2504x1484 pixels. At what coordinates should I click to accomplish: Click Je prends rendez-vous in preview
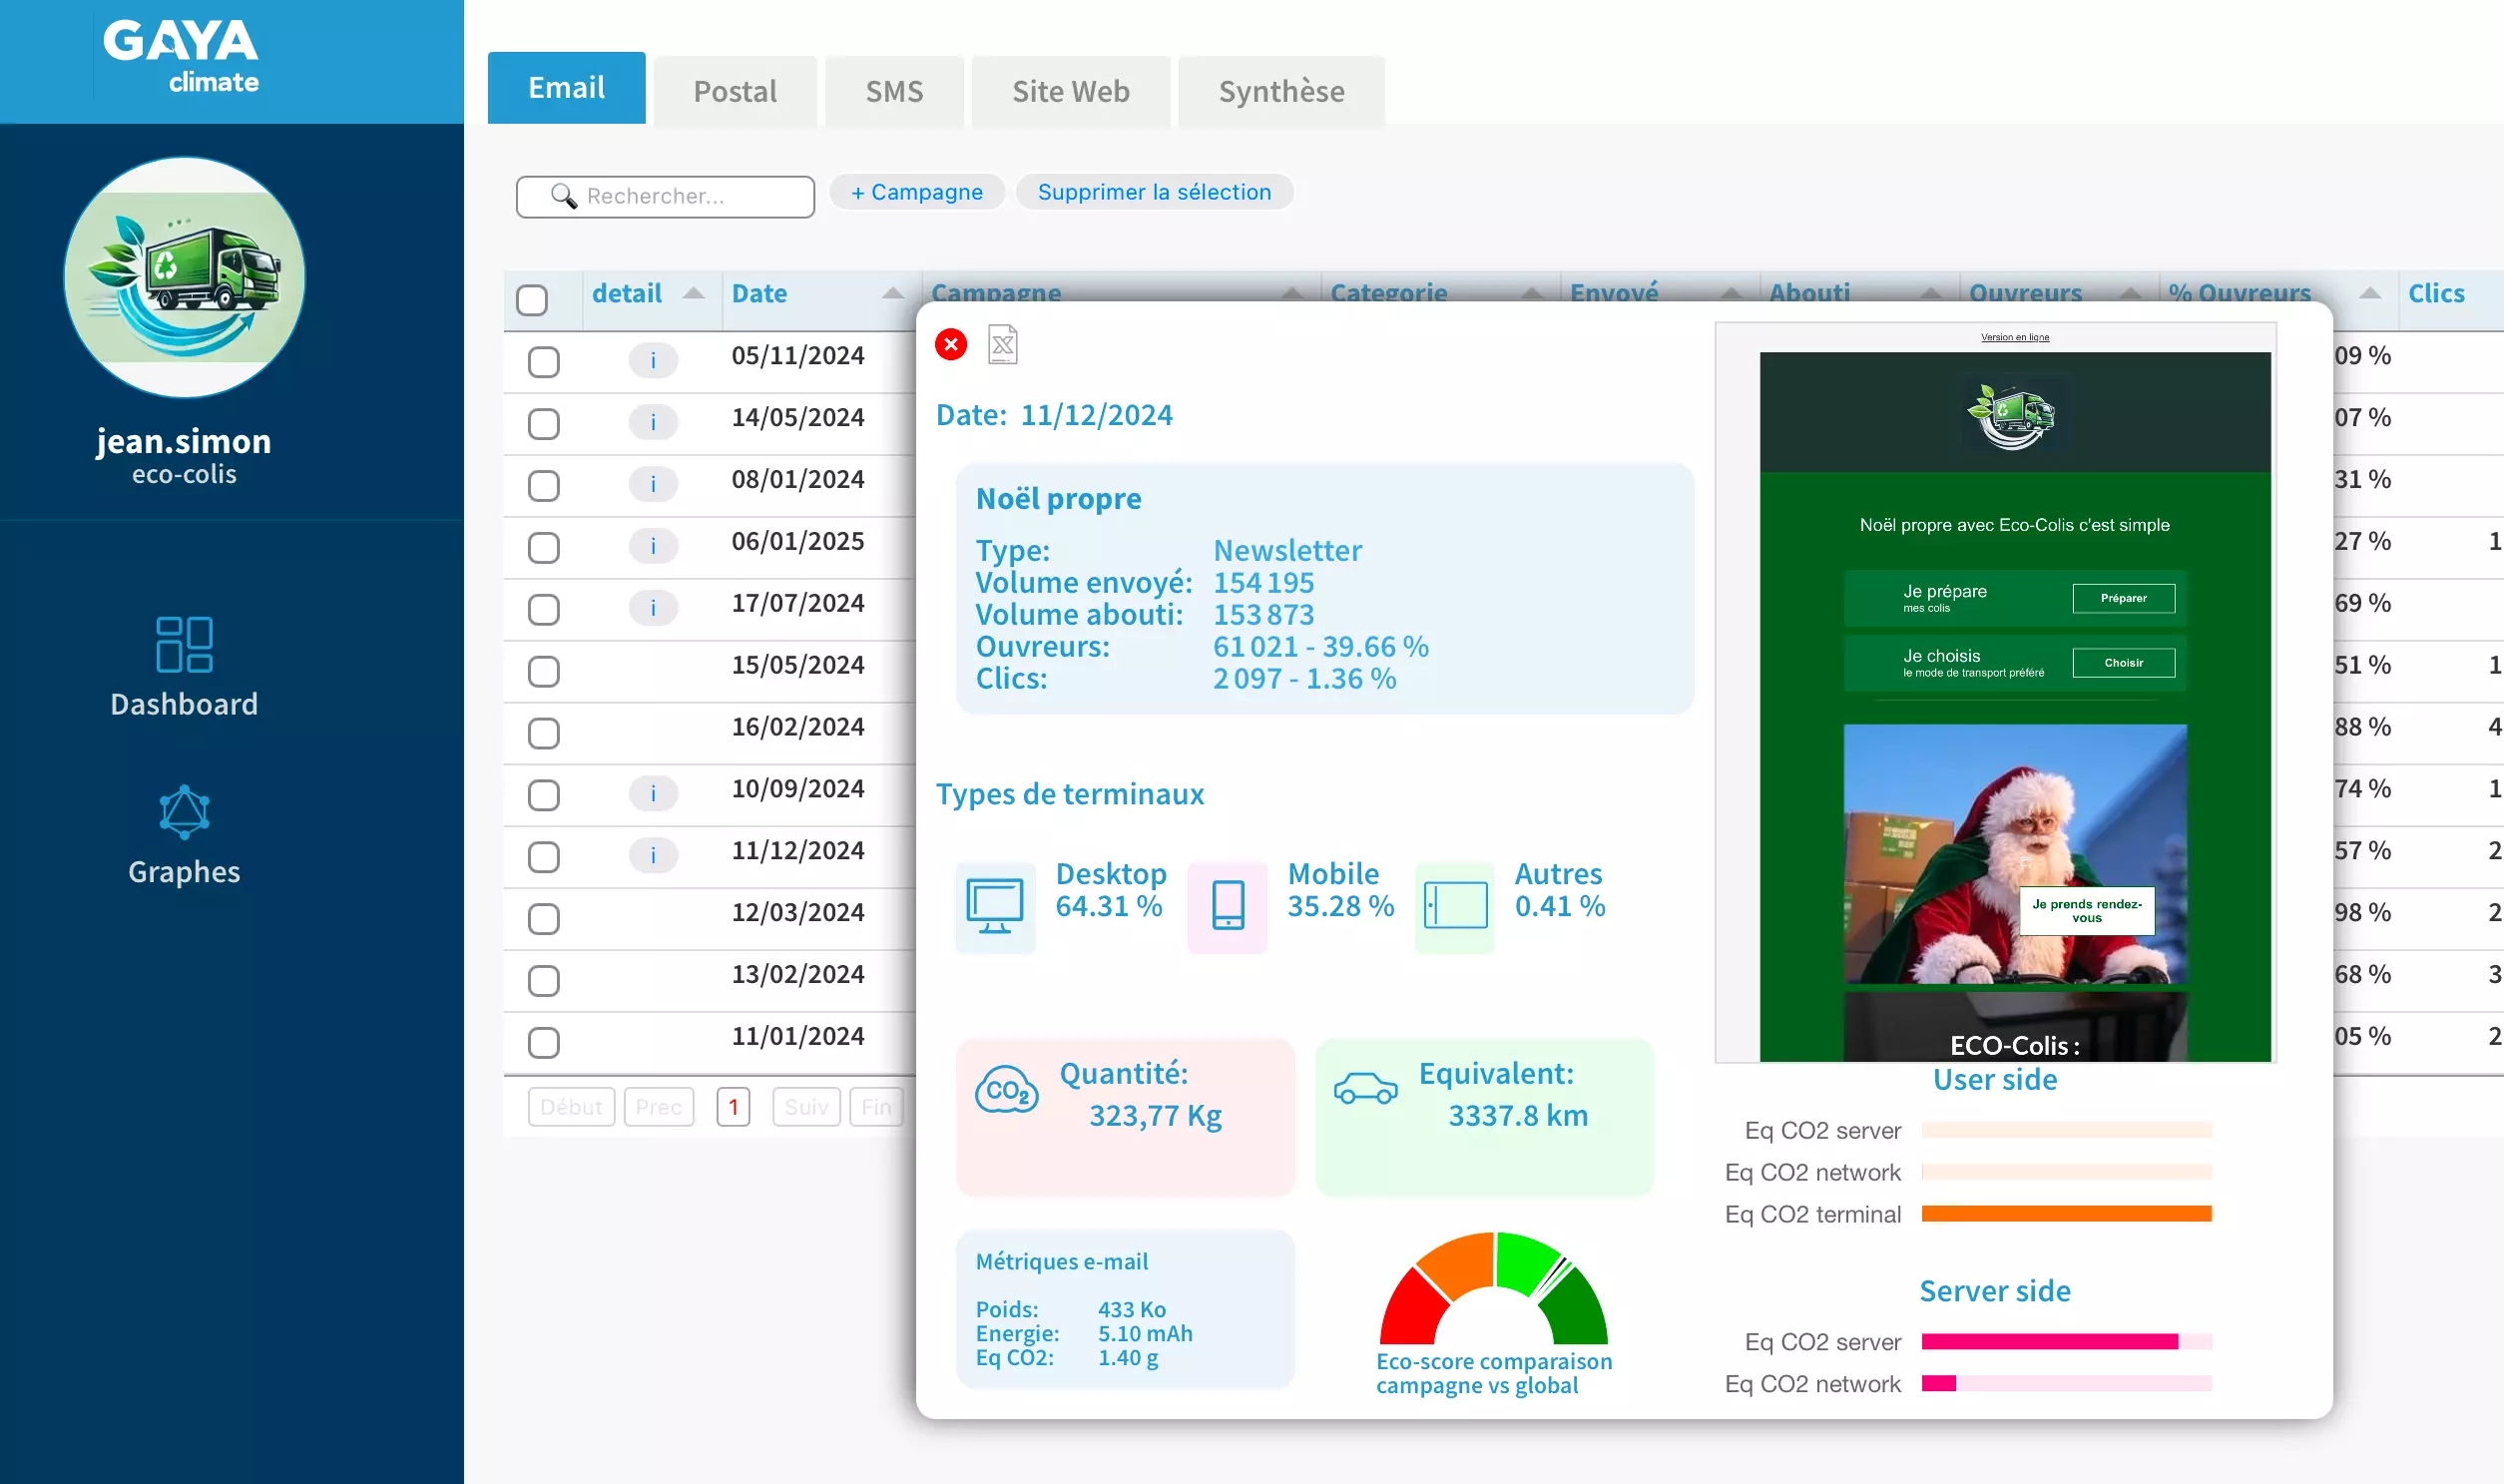pyautogui.click(x=2086, y=911)
